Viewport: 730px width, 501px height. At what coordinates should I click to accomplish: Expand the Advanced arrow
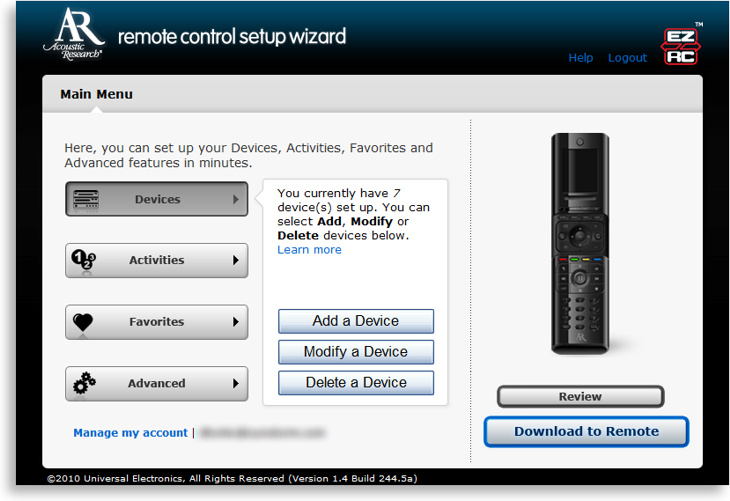[236, 383]
